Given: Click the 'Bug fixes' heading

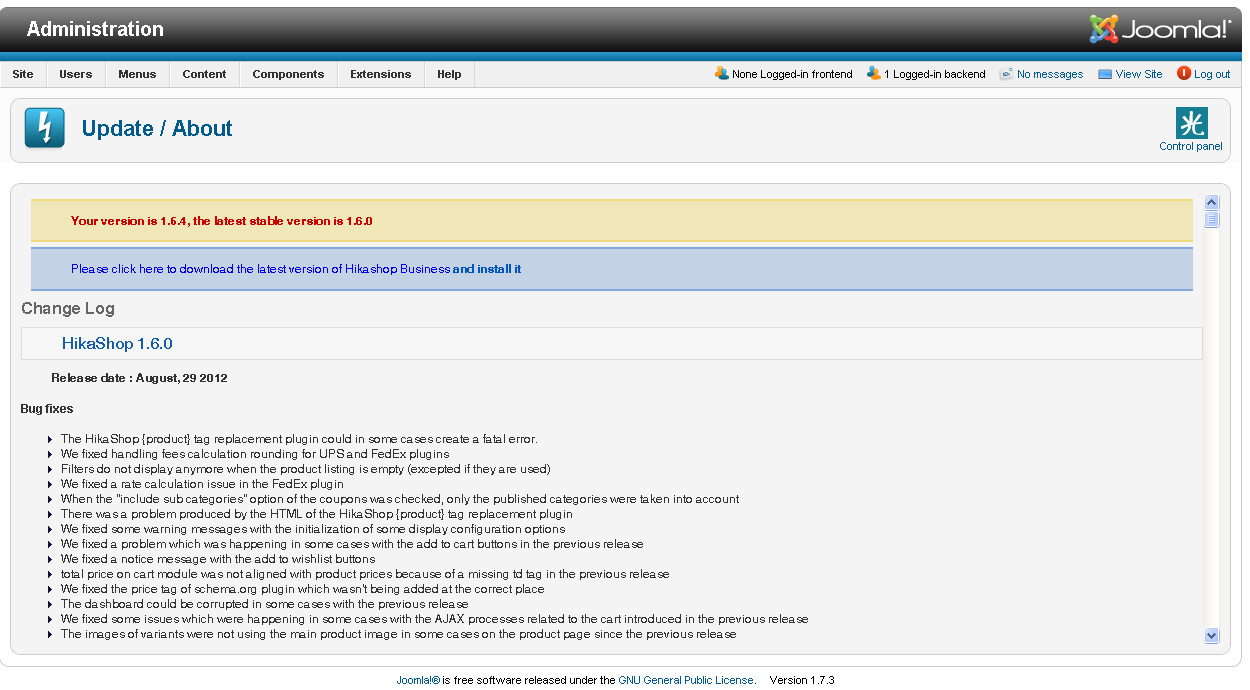Looking at the screenshot, I should [x=47, y=408].
